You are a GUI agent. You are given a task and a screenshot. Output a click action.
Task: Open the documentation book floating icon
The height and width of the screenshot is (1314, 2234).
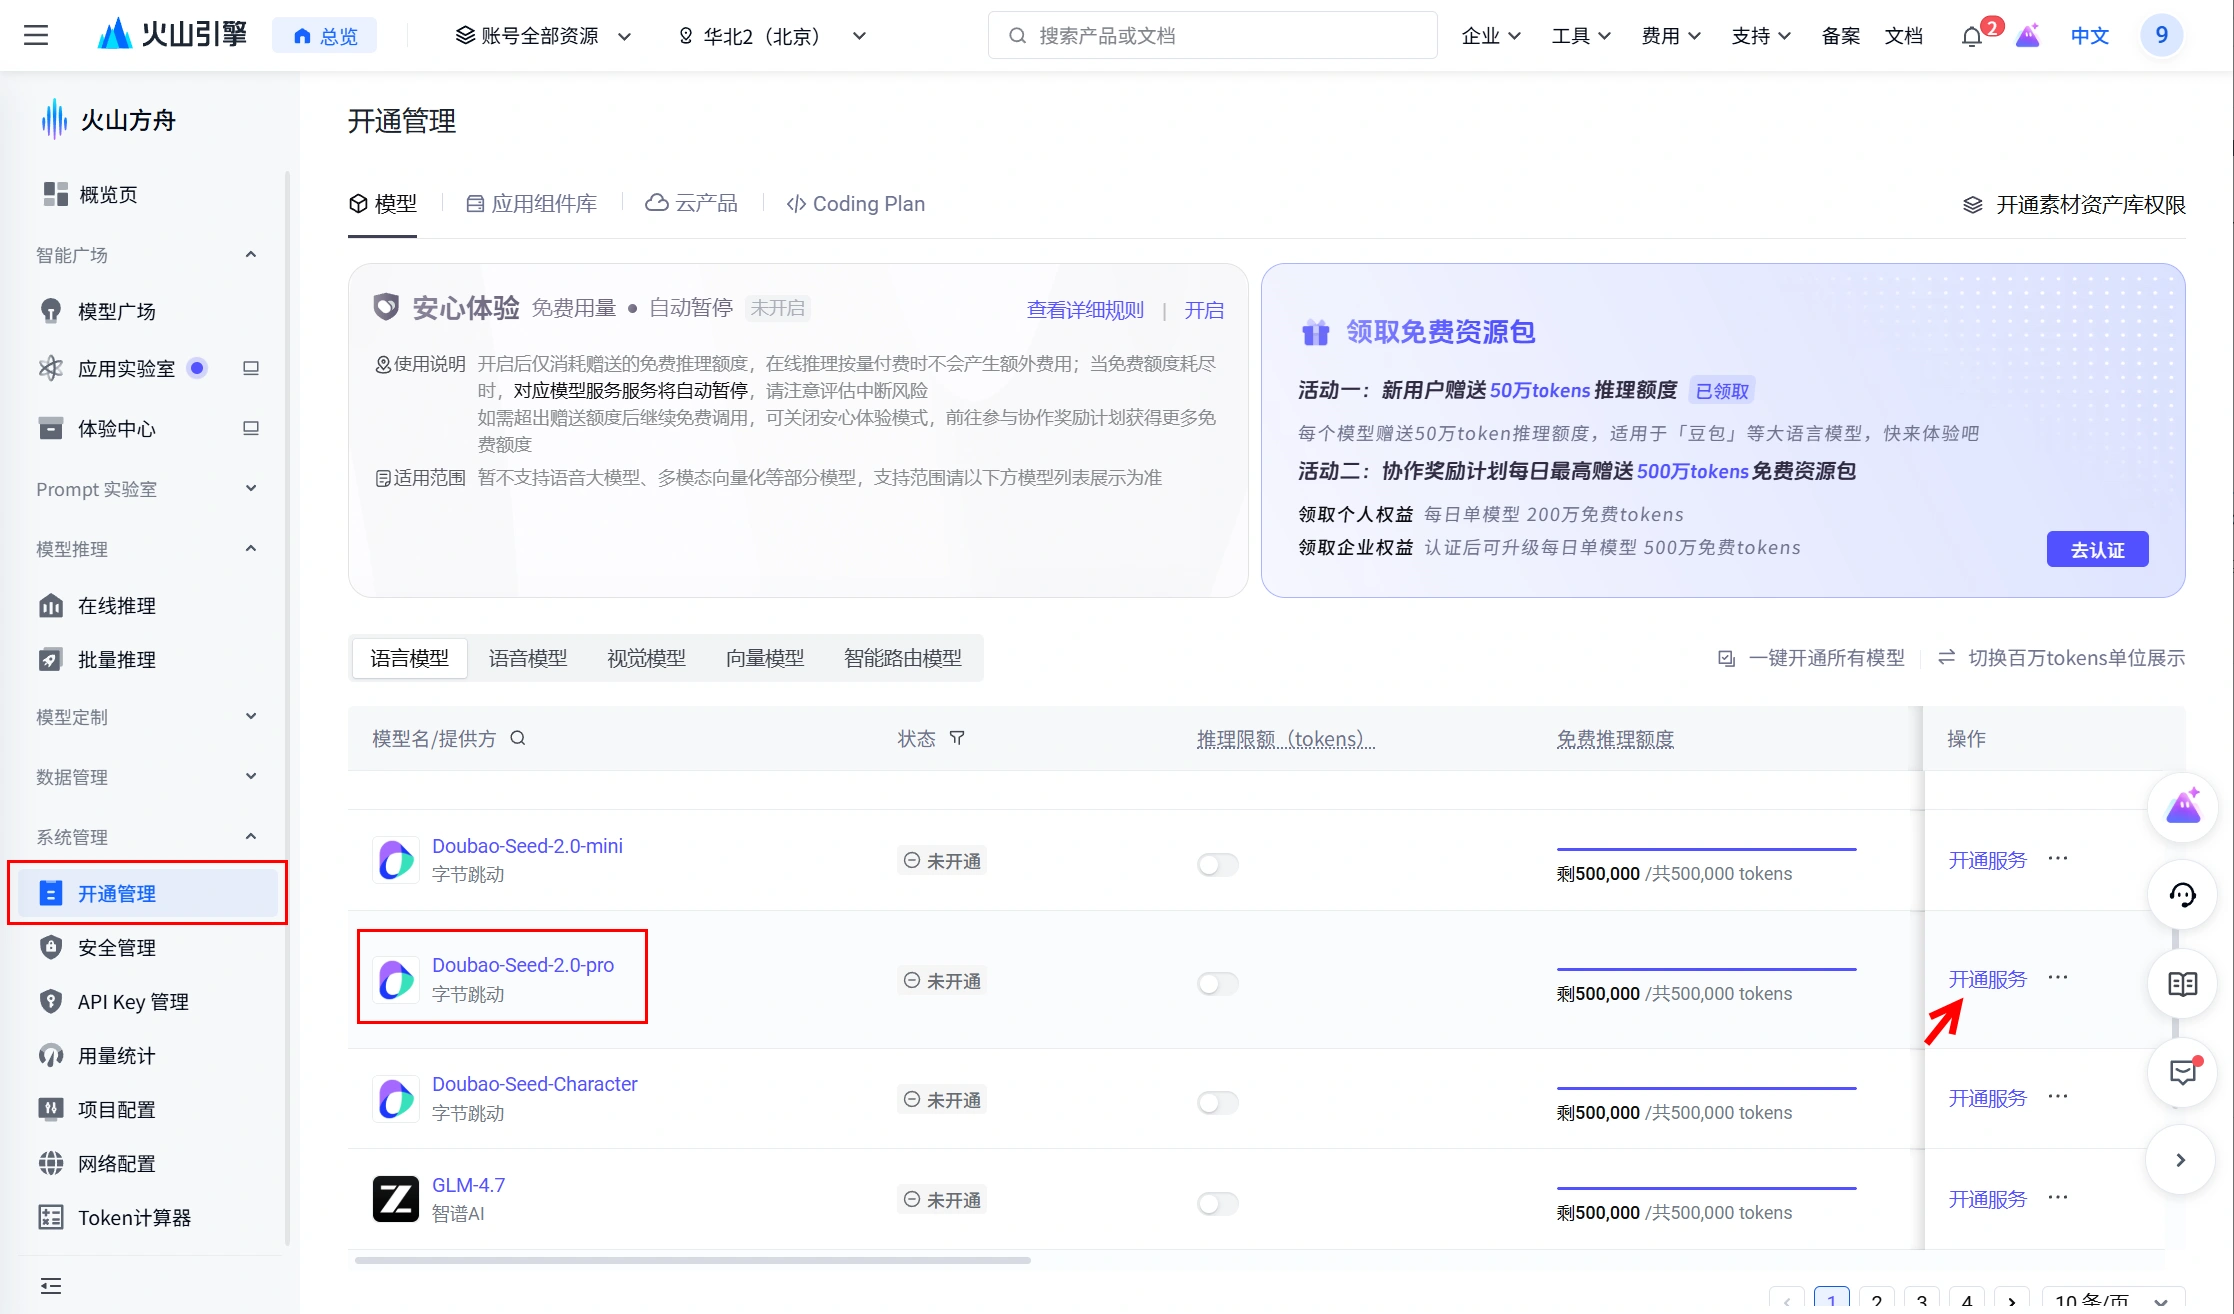point(2182,984)
